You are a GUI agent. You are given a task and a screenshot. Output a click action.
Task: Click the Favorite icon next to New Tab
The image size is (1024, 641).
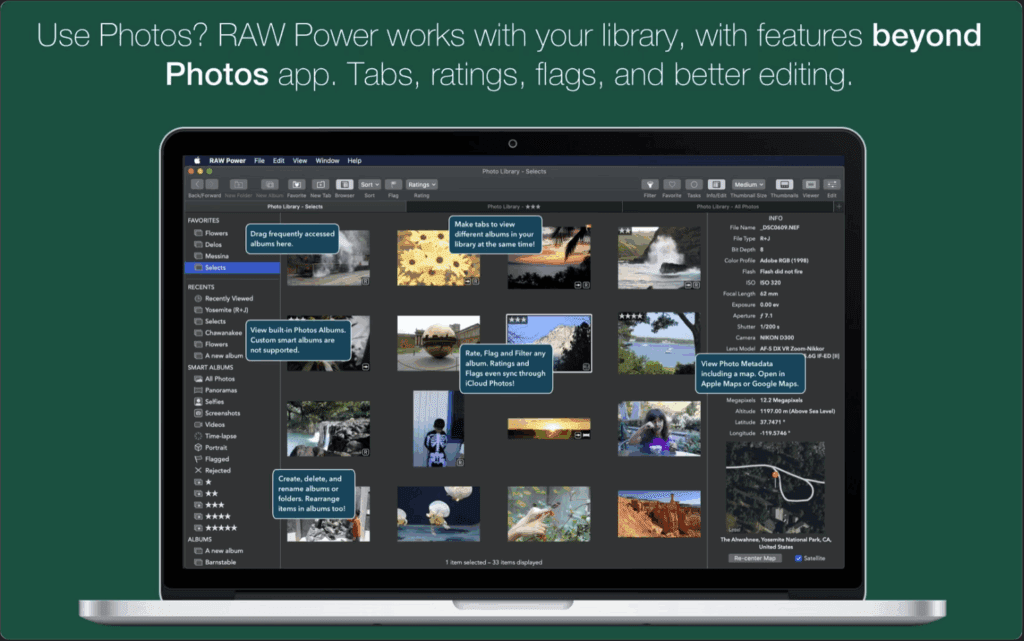point(296,185)
